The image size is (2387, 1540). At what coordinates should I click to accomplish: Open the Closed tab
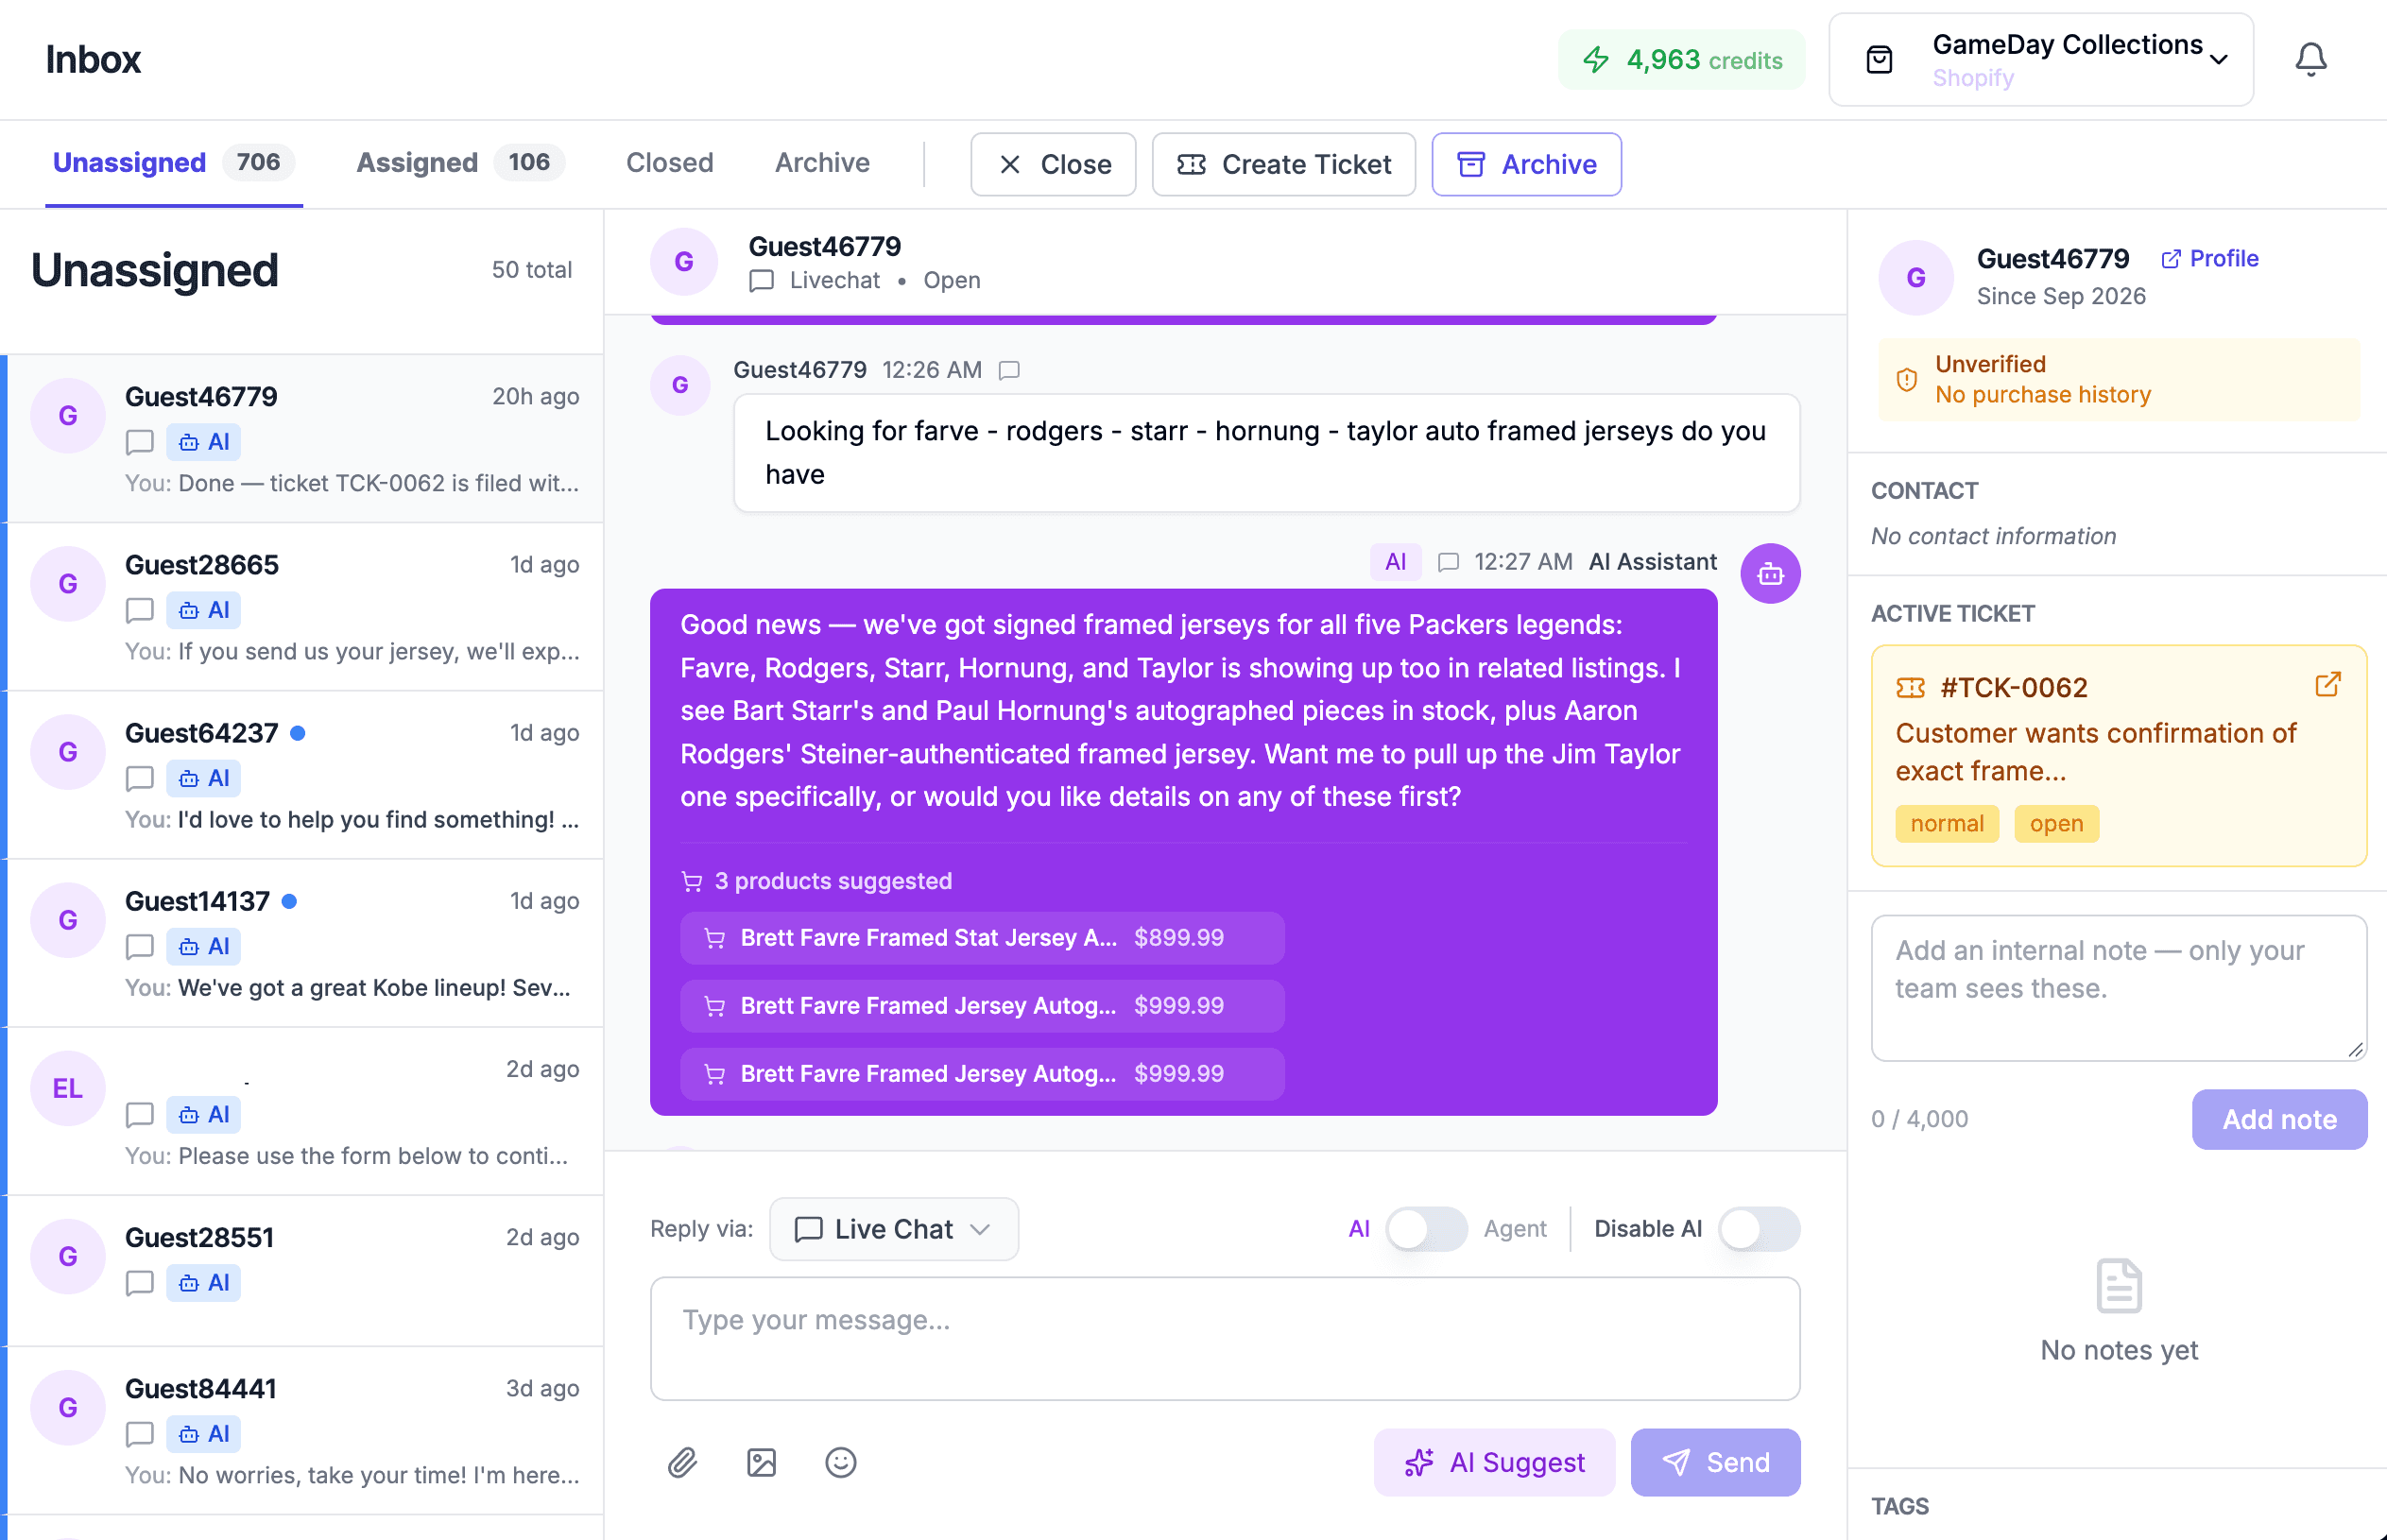coord(669,163)
